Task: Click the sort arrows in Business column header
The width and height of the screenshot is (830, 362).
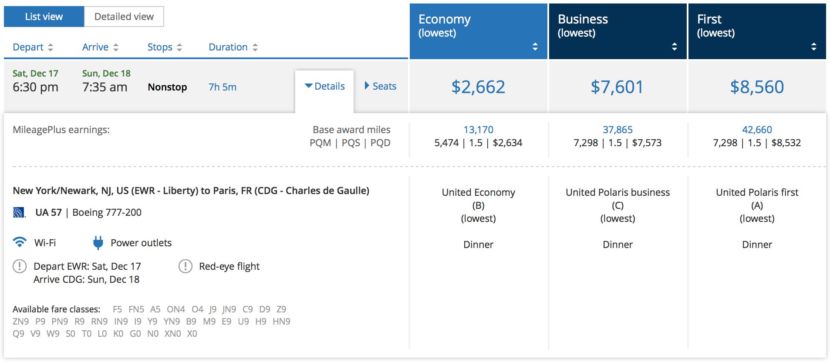Action: [674, 47]
